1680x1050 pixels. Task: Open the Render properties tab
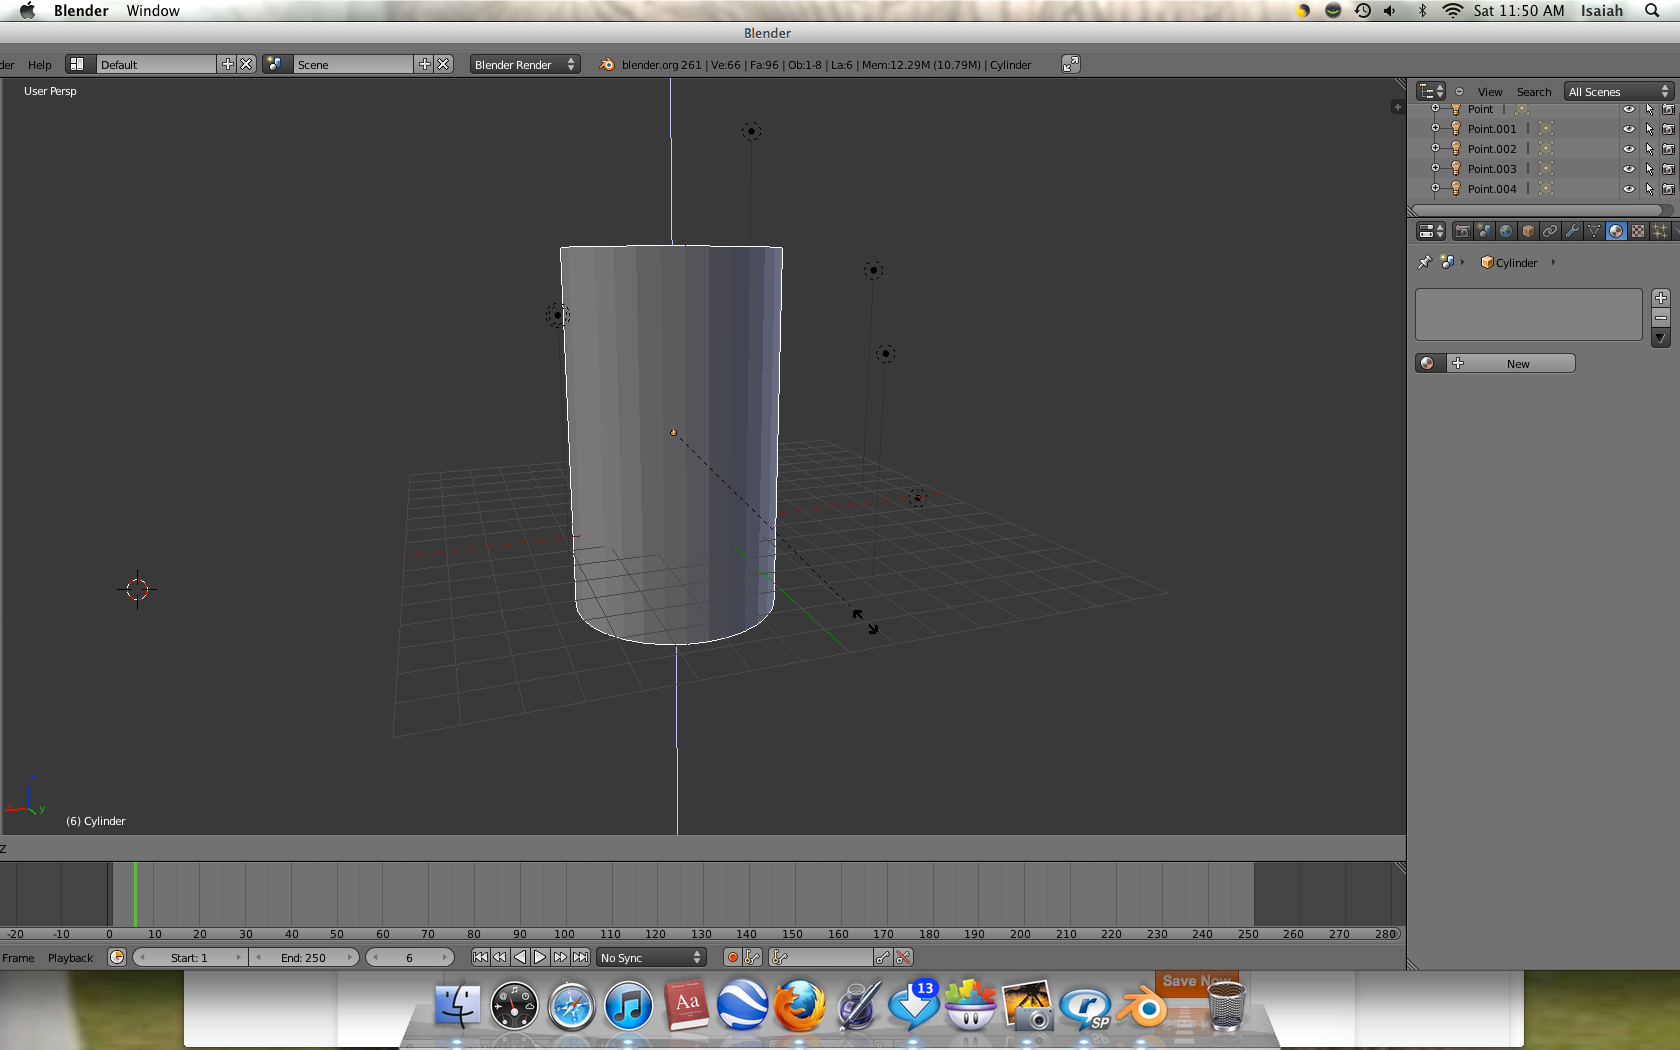(1462, 231)
